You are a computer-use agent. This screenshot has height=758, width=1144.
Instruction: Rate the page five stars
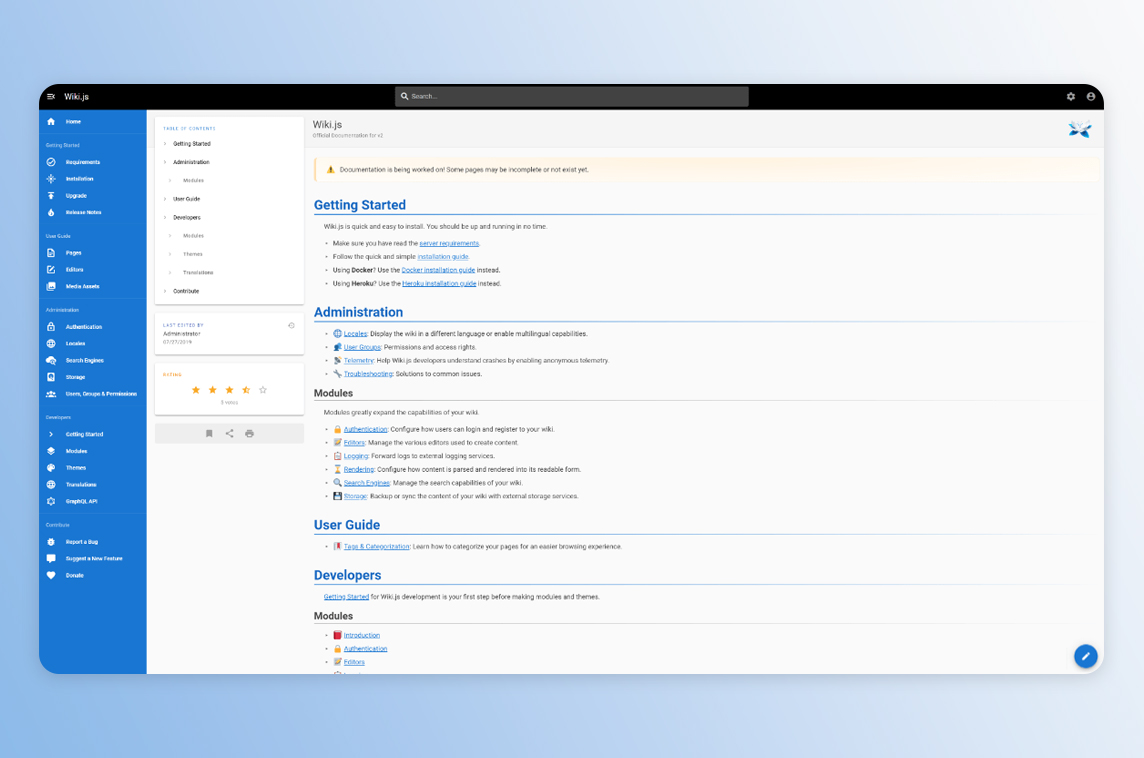pyautogui.click(x=263, y=390)
